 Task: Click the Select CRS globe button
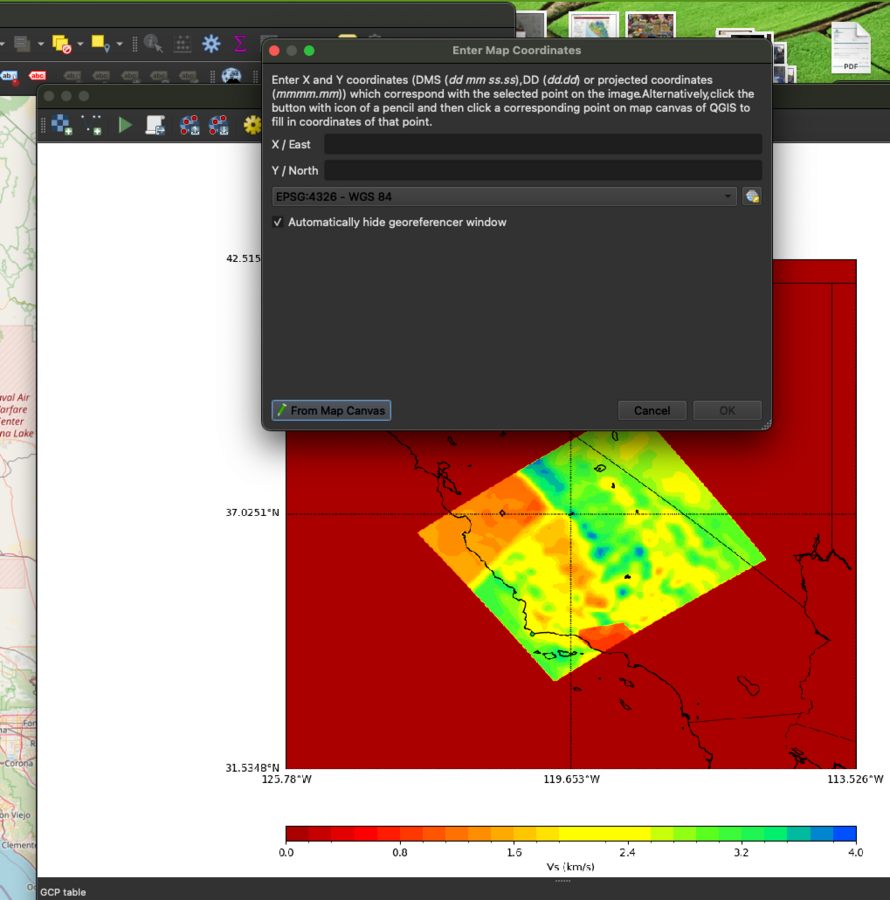752,197
